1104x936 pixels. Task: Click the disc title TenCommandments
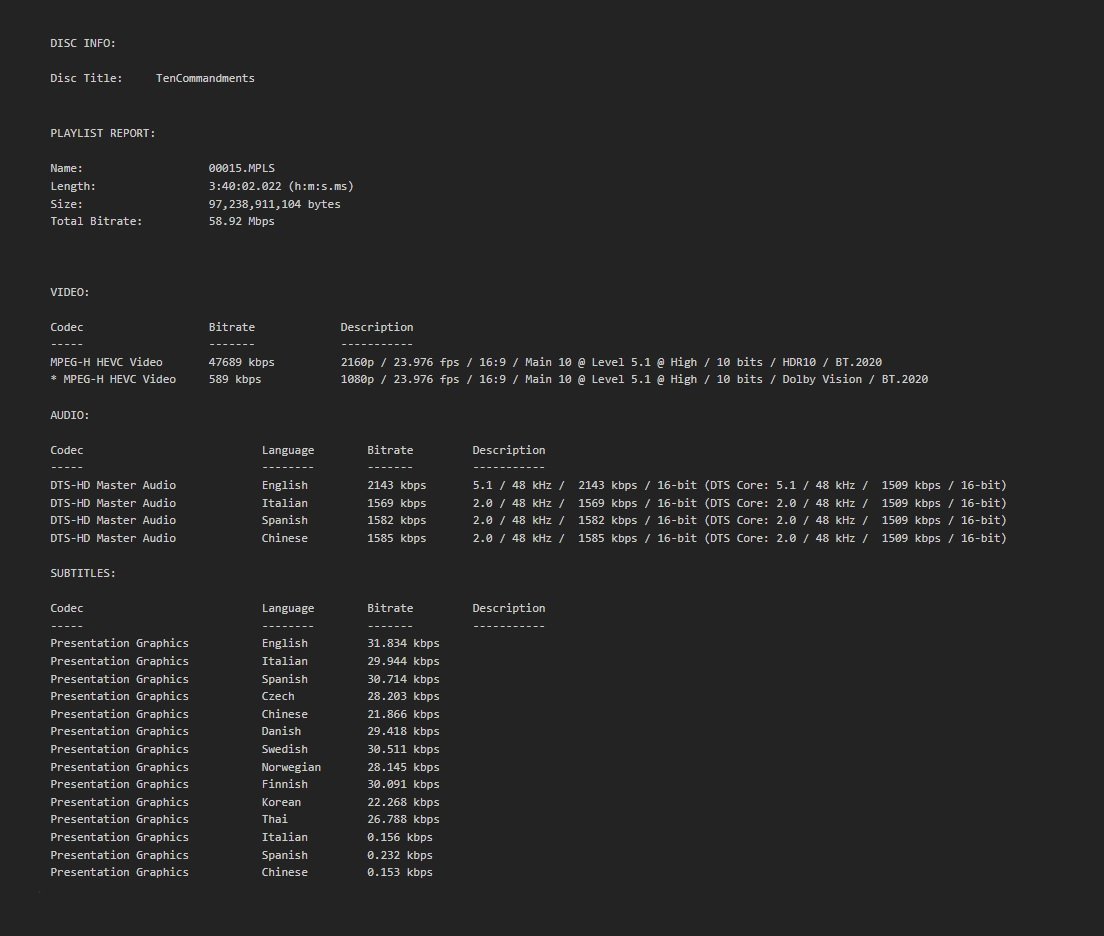click(205, 78)
